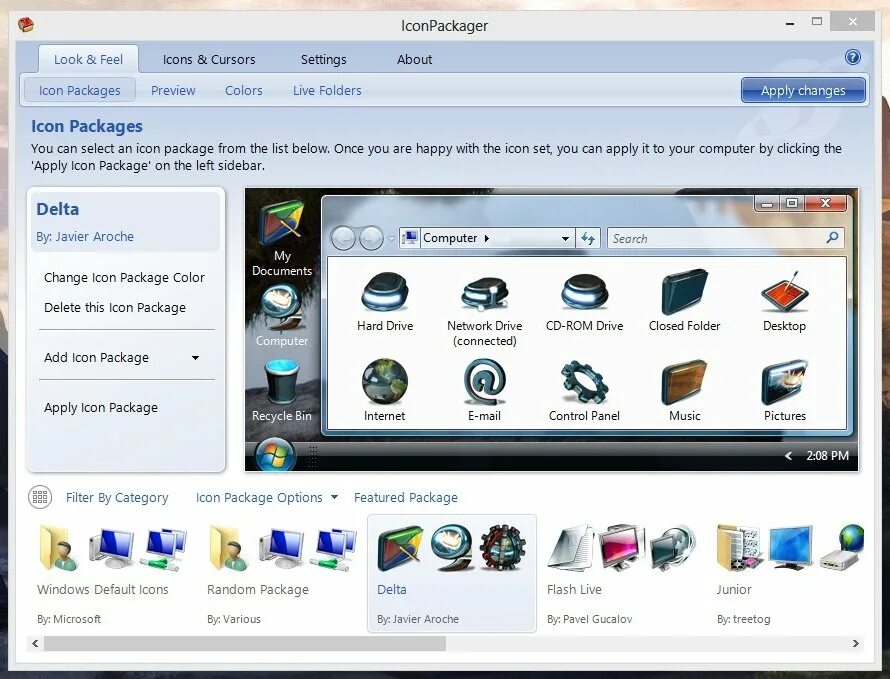Click the preview window close X button
This screenshot has height=679, width=890.
click(x=826, y=203)
